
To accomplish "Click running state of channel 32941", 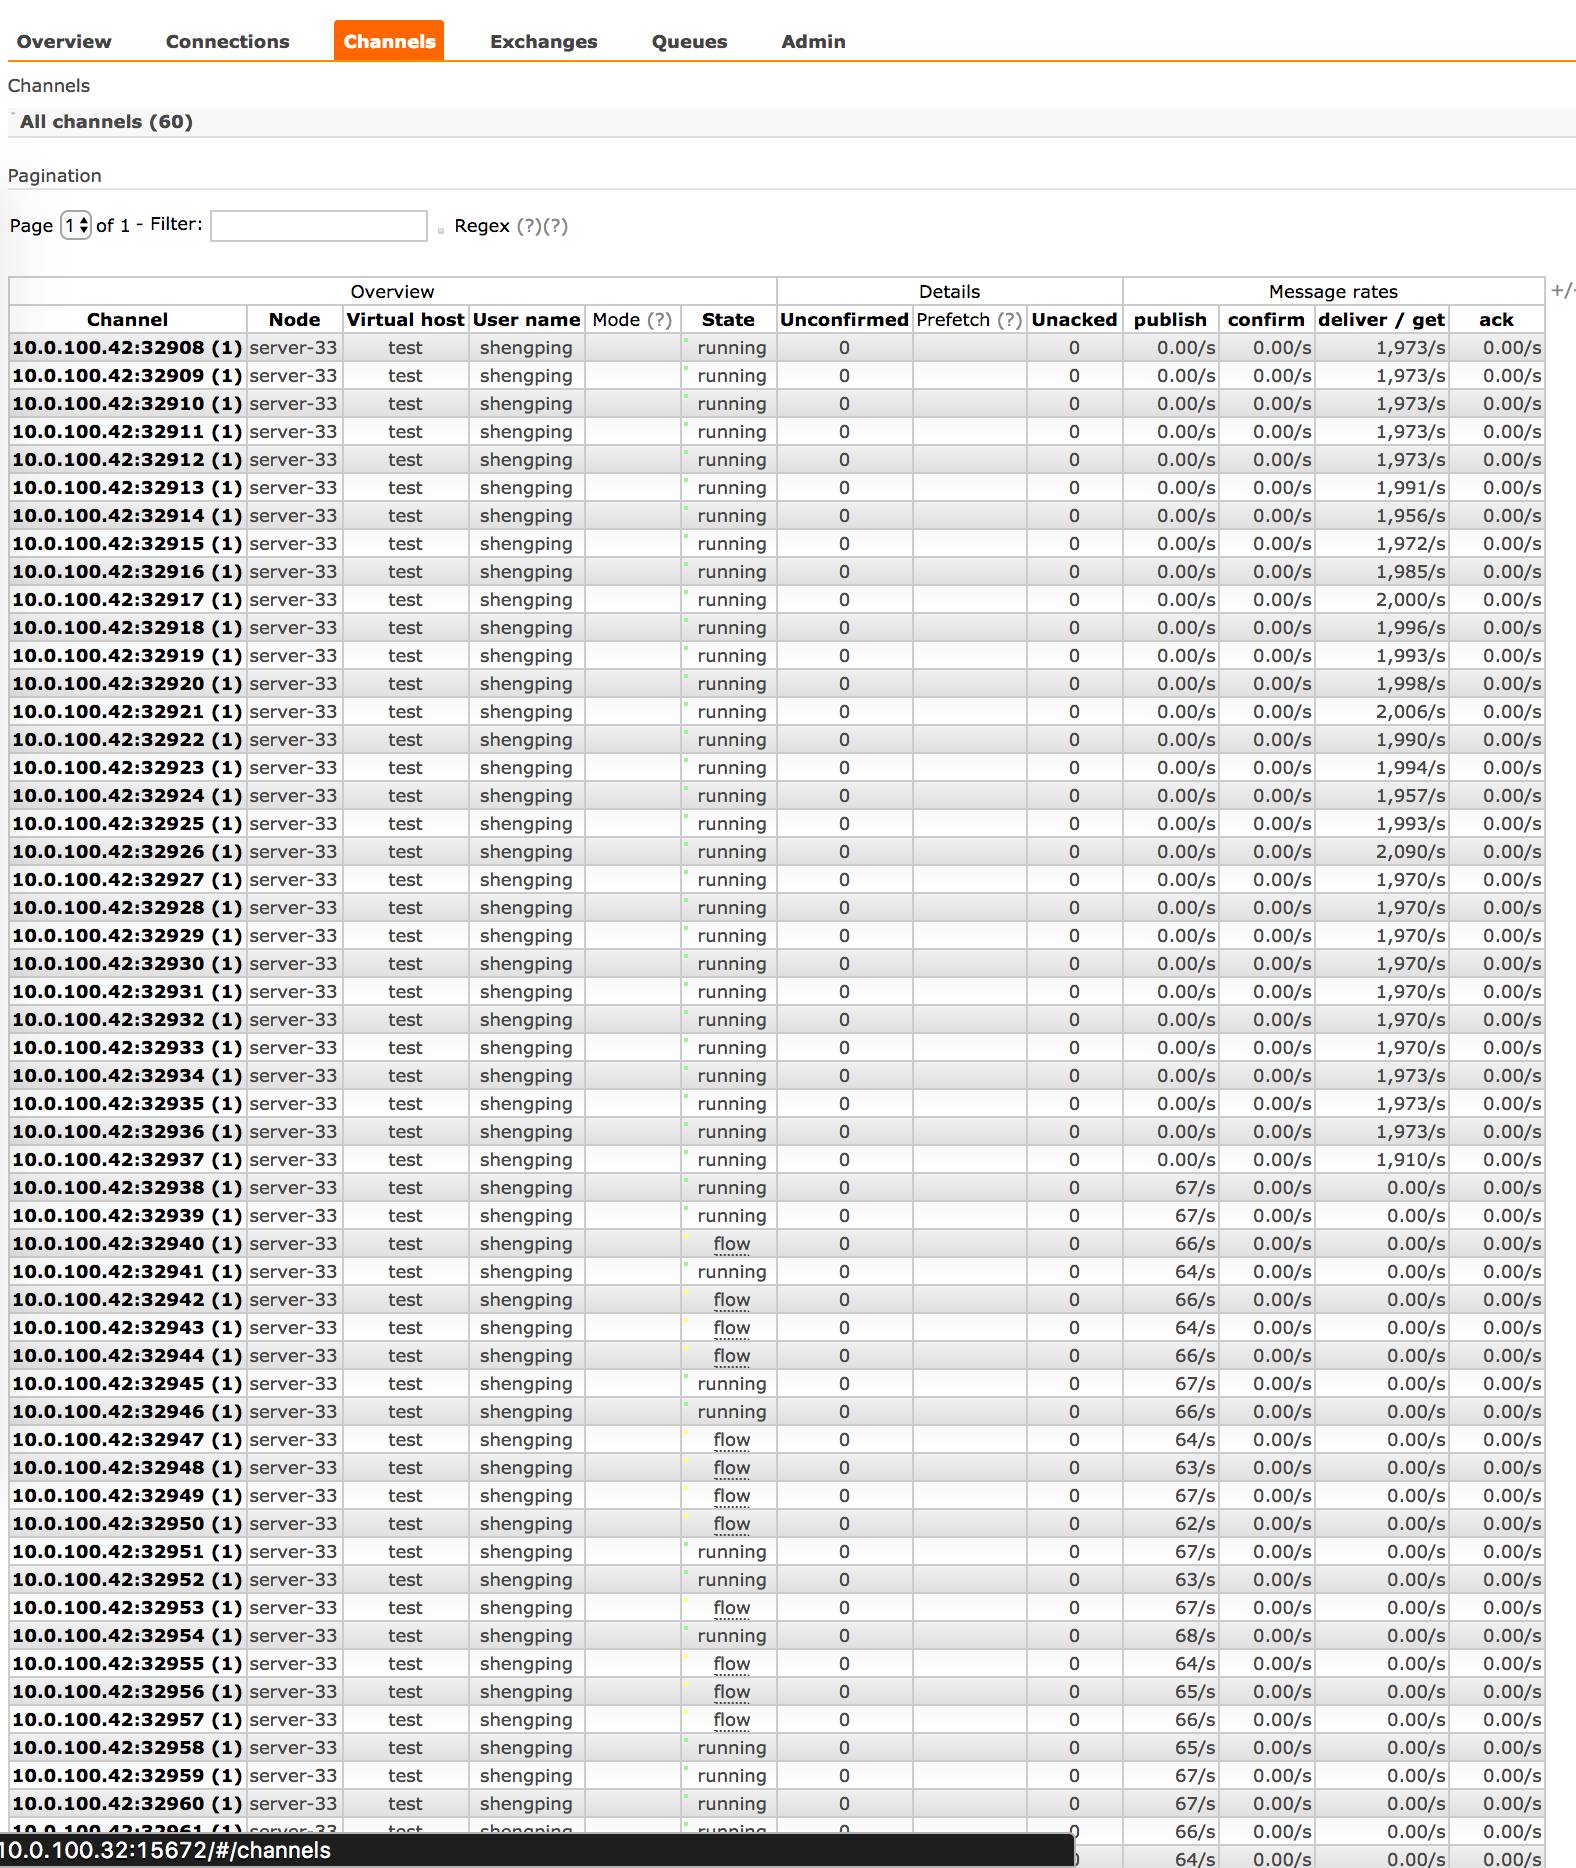I will (732, 1272).
